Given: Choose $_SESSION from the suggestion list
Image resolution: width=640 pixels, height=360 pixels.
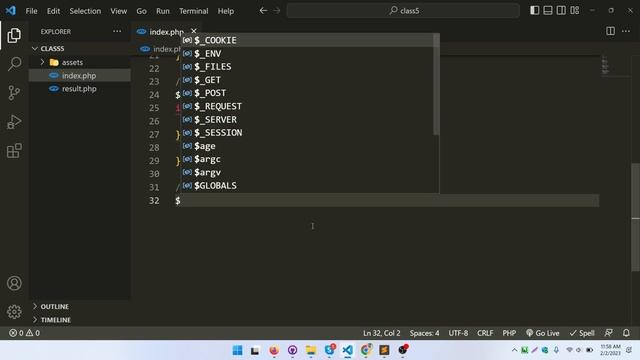Looking at the screenshot, I should pyautogui.click(x=307, y=133).
